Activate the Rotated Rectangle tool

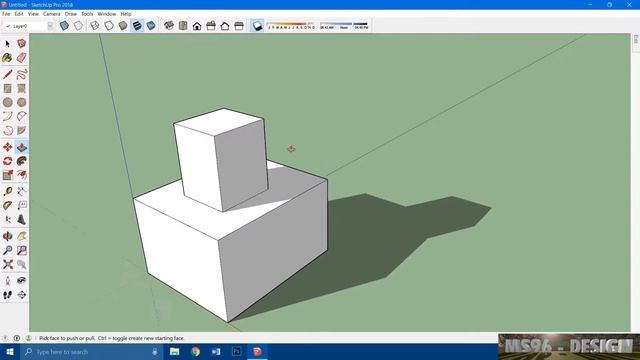pos(22,88)
